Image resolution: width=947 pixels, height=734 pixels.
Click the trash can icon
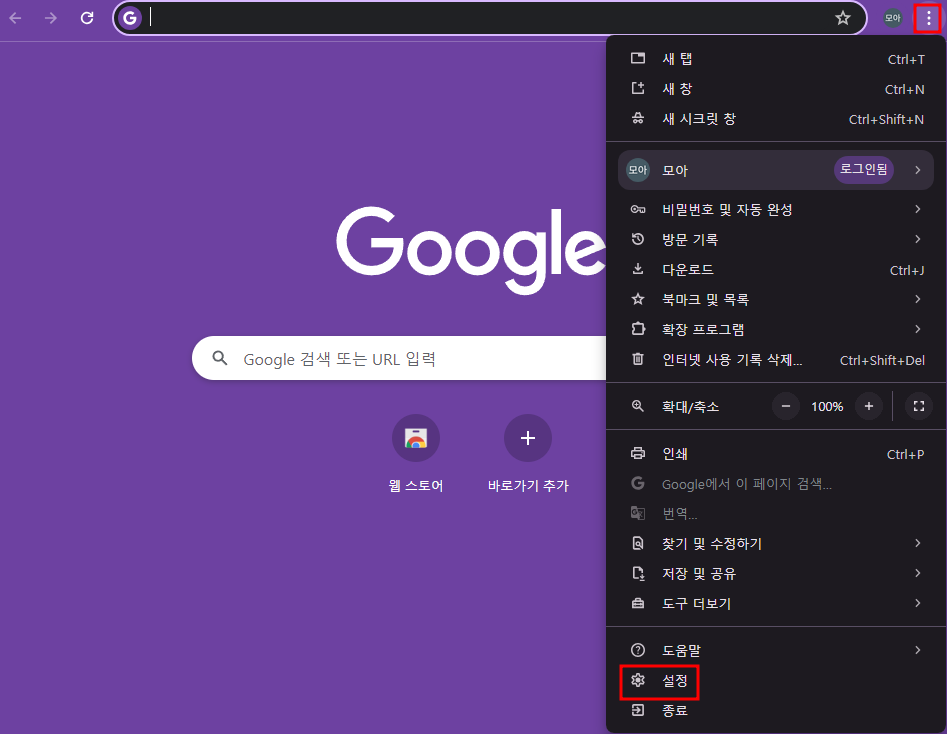coord(638,359)
